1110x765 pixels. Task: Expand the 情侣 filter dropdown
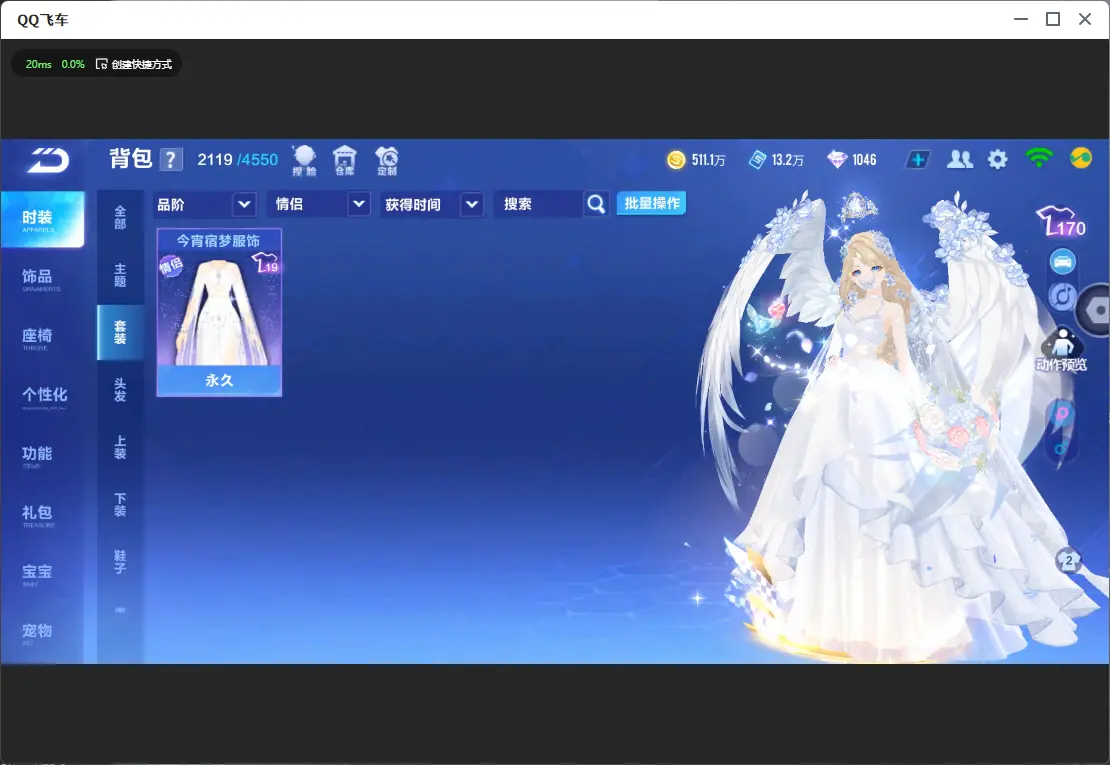coord(318,205)
